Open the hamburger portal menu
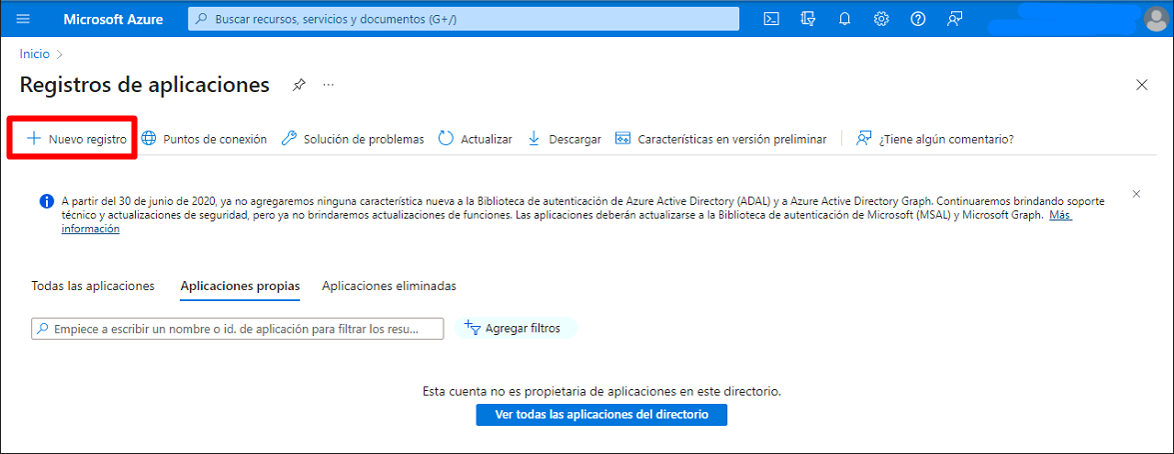Viewport: 1174px width, 454px height. coord(22,19)
